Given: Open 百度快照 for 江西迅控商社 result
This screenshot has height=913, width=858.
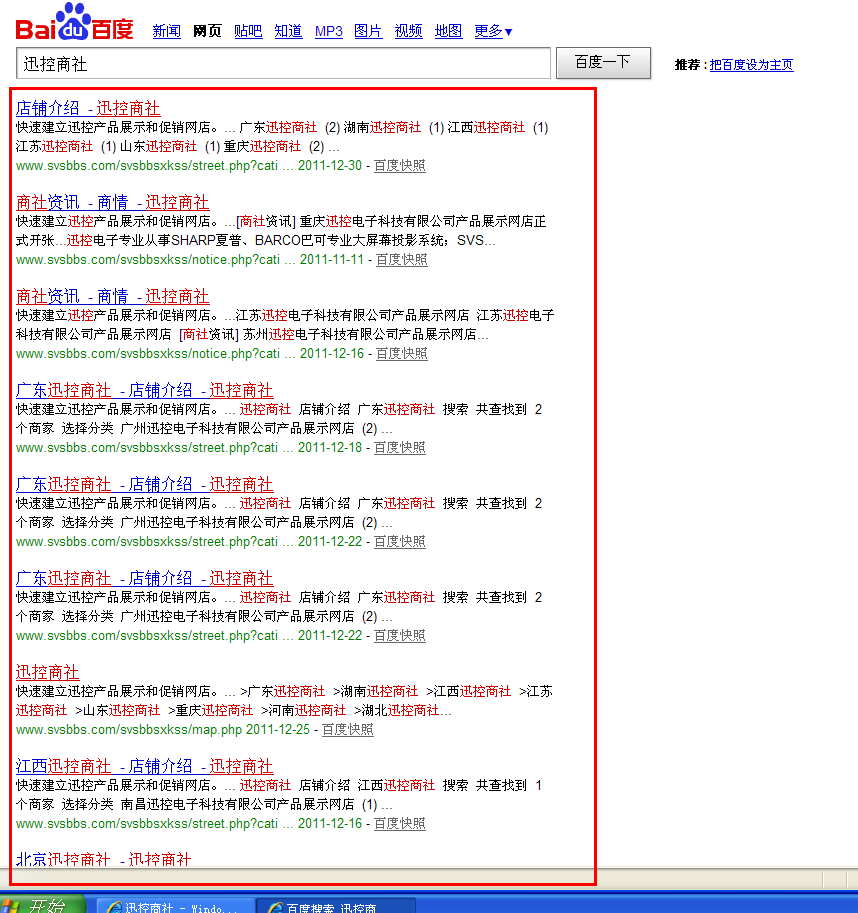Looking at the screenshot, I should [399, 823].
